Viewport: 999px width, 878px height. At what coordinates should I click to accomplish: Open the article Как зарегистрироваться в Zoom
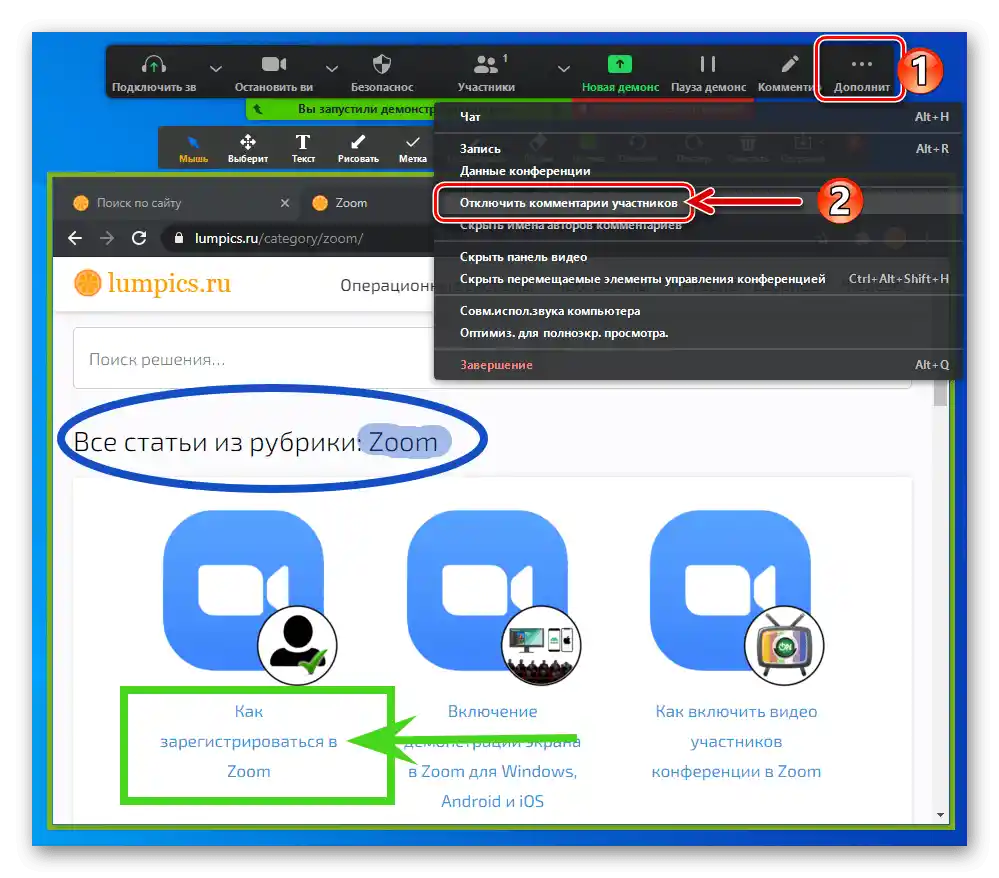[248, 741]
